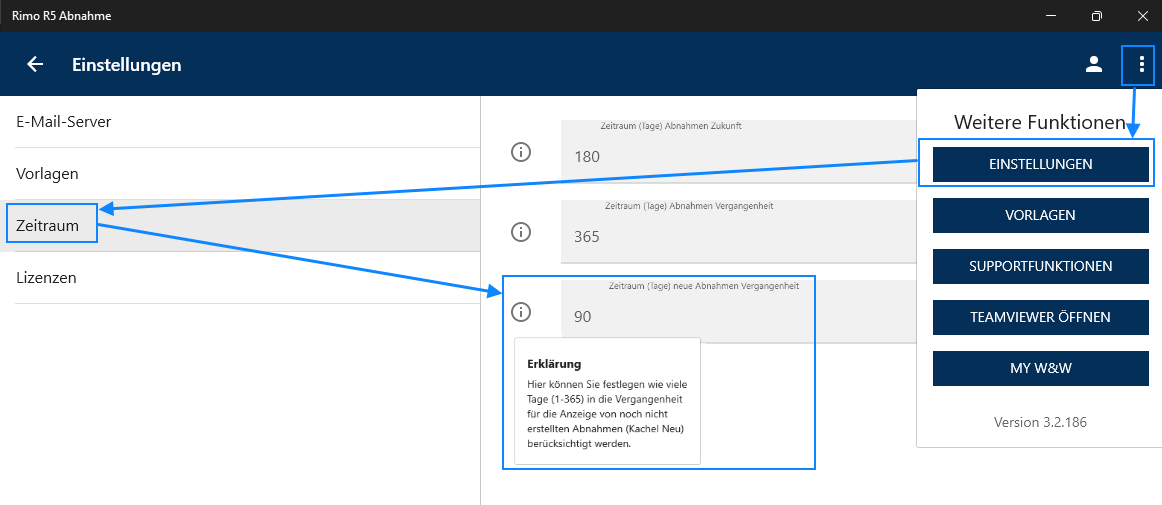Click the Einstellungen page title
Image resolution: width=1162 pixels, height=505 pixels.
pos(127,65)
